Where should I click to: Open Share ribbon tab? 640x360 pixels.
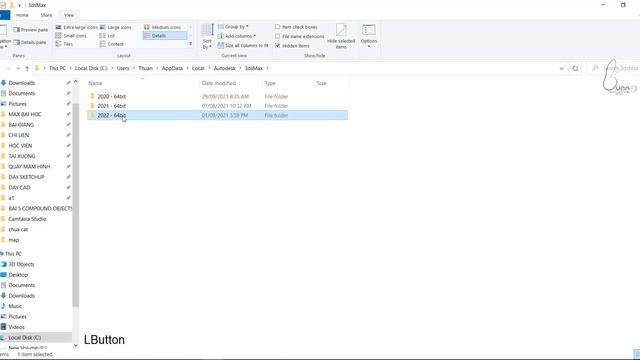coord(46,15)
